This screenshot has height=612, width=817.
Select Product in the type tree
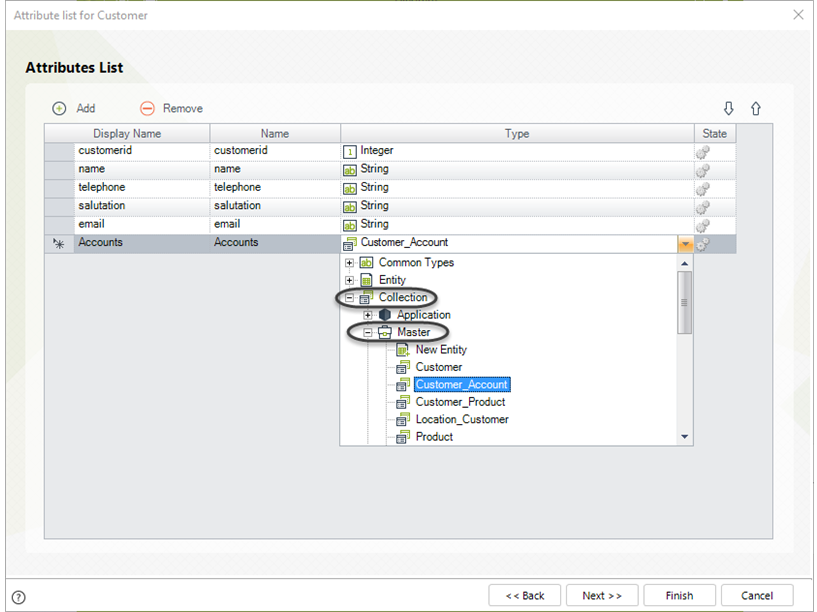[x=434, y=437]
